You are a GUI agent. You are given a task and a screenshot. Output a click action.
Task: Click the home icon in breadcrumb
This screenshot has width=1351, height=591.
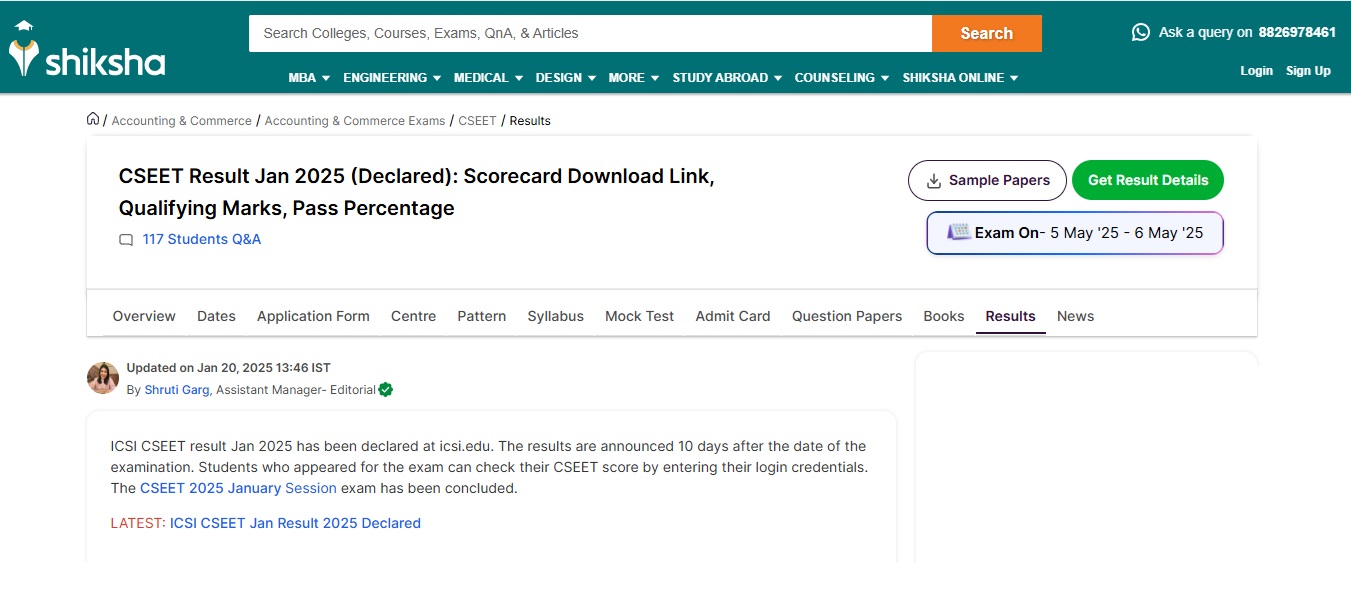[93, 119]
